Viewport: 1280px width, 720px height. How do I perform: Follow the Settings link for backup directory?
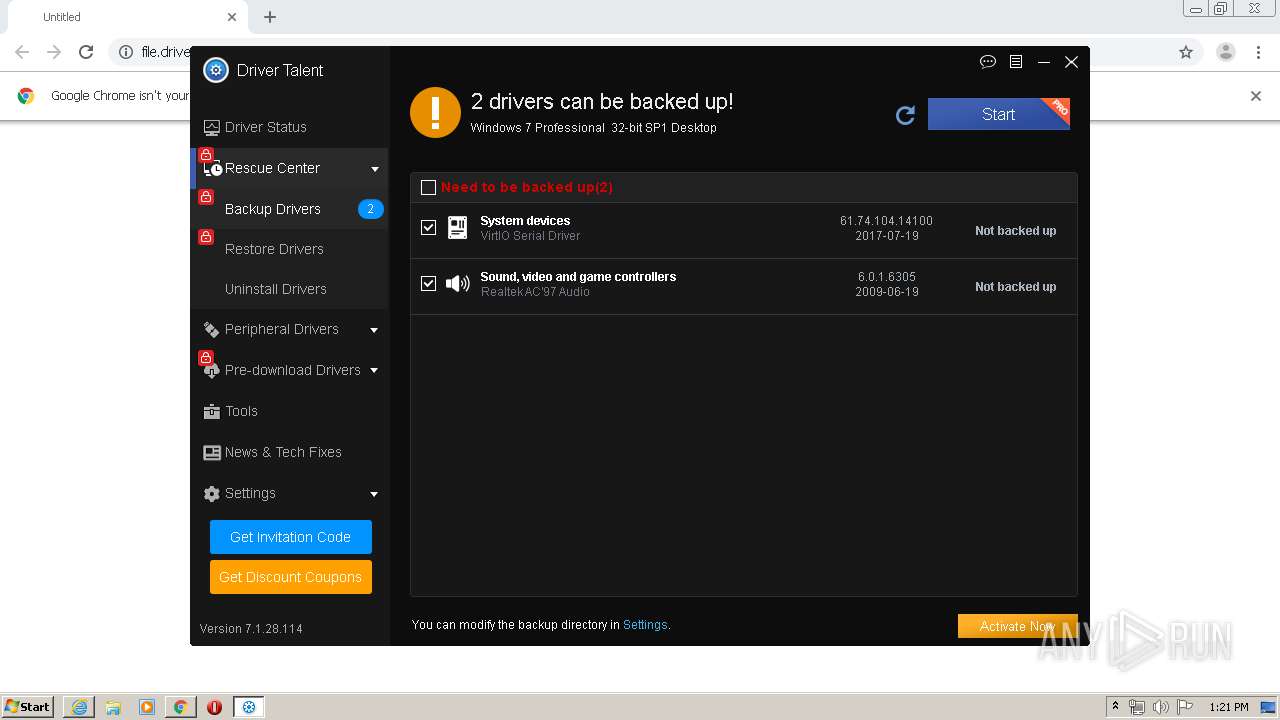point(645,625)
